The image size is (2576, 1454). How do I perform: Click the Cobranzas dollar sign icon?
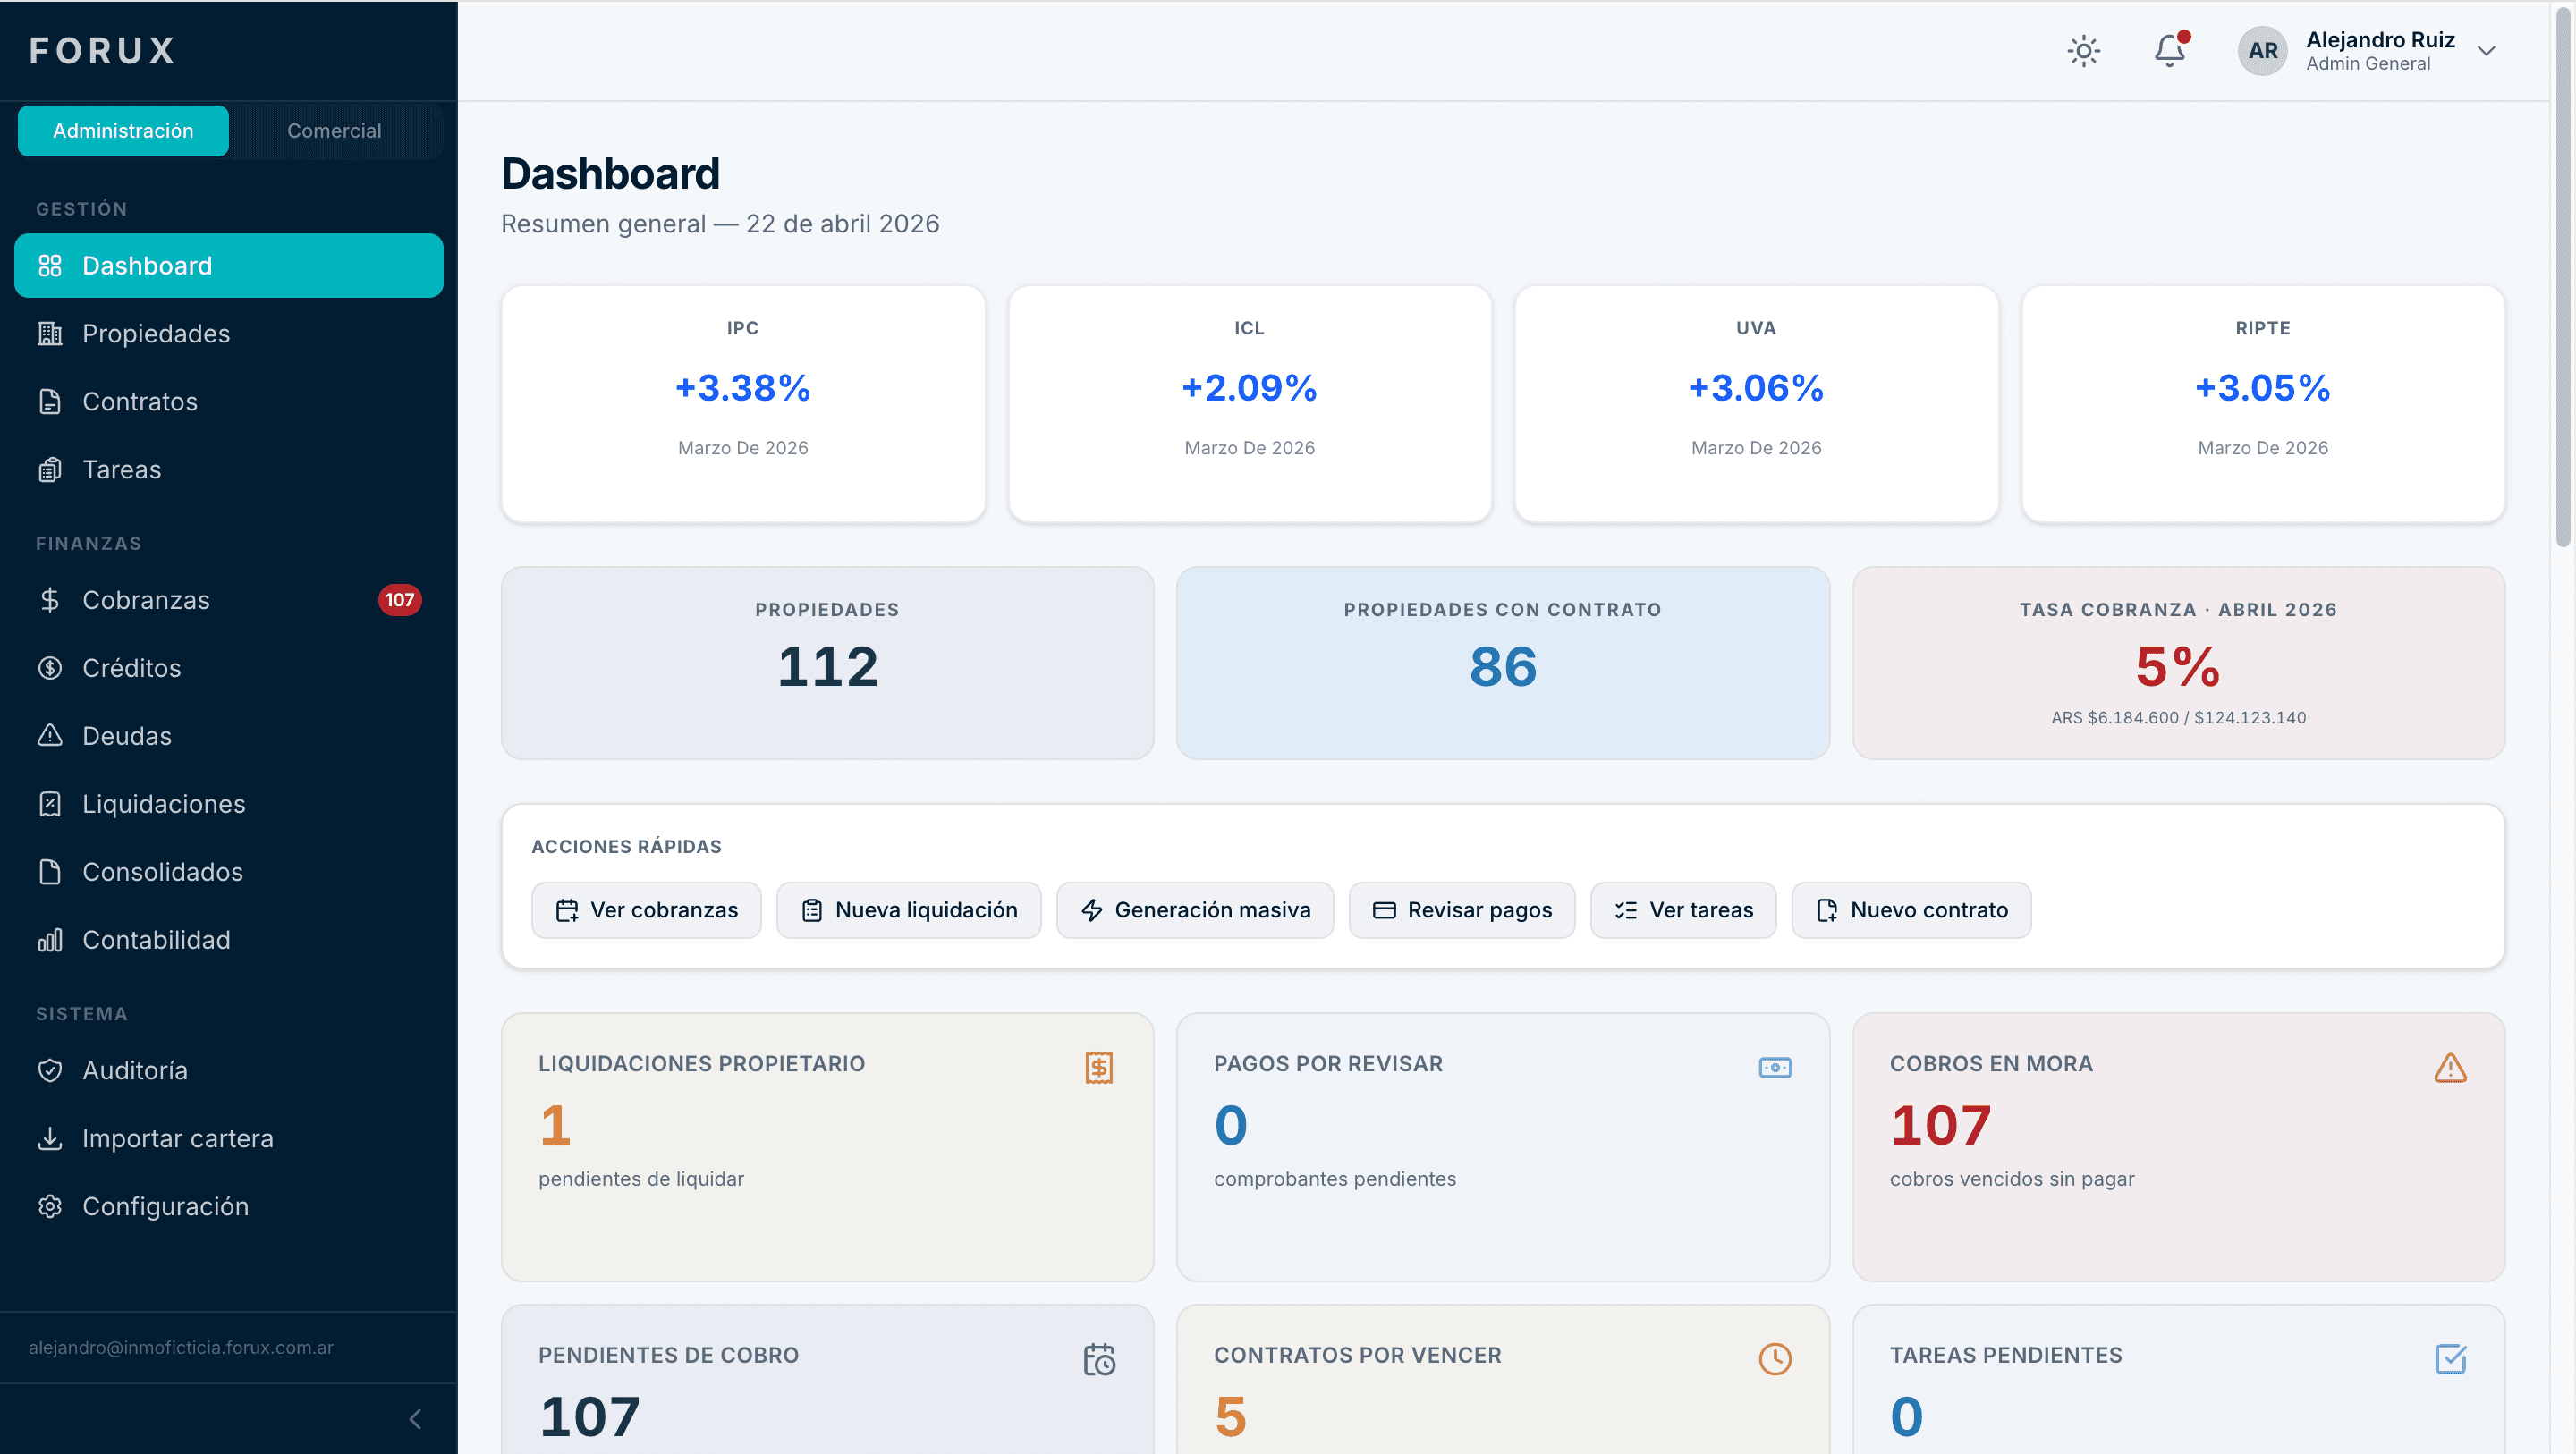tap(50, 600)
